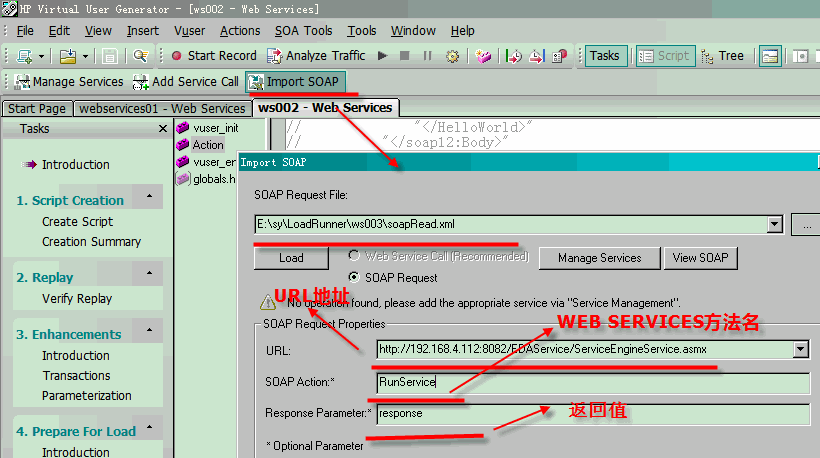
Task: Click the browse ellipsis button
Action: coord(806,224)
